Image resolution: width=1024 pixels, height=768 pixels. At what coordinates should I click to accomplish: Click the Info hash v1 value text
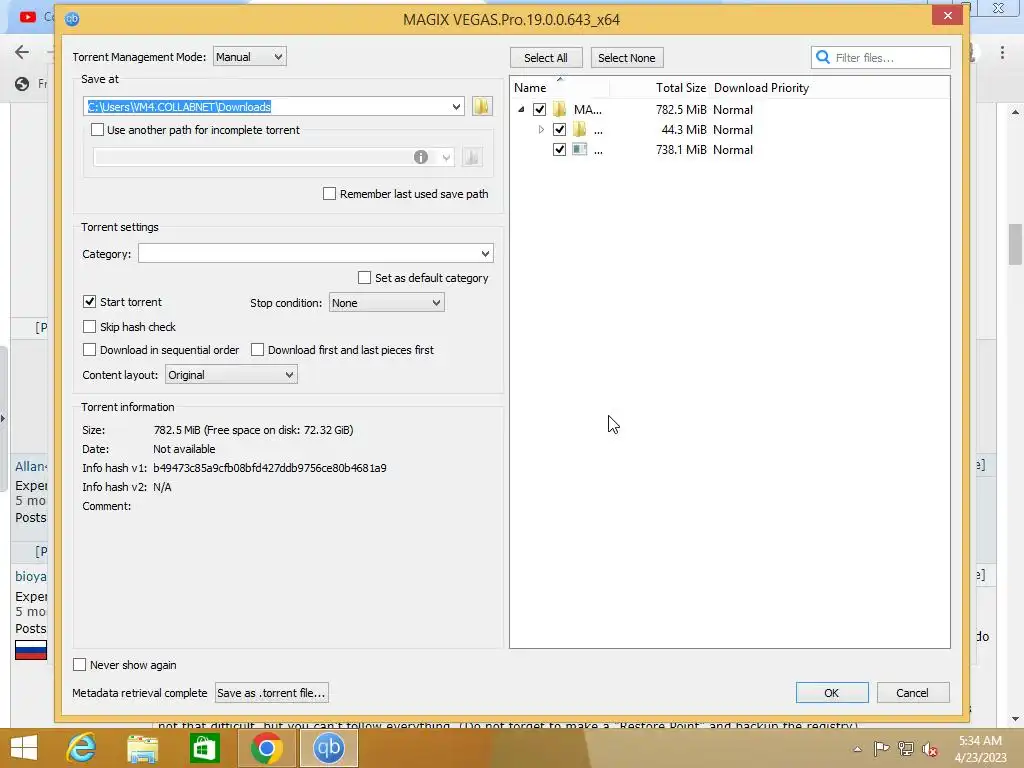coord(270,468)
